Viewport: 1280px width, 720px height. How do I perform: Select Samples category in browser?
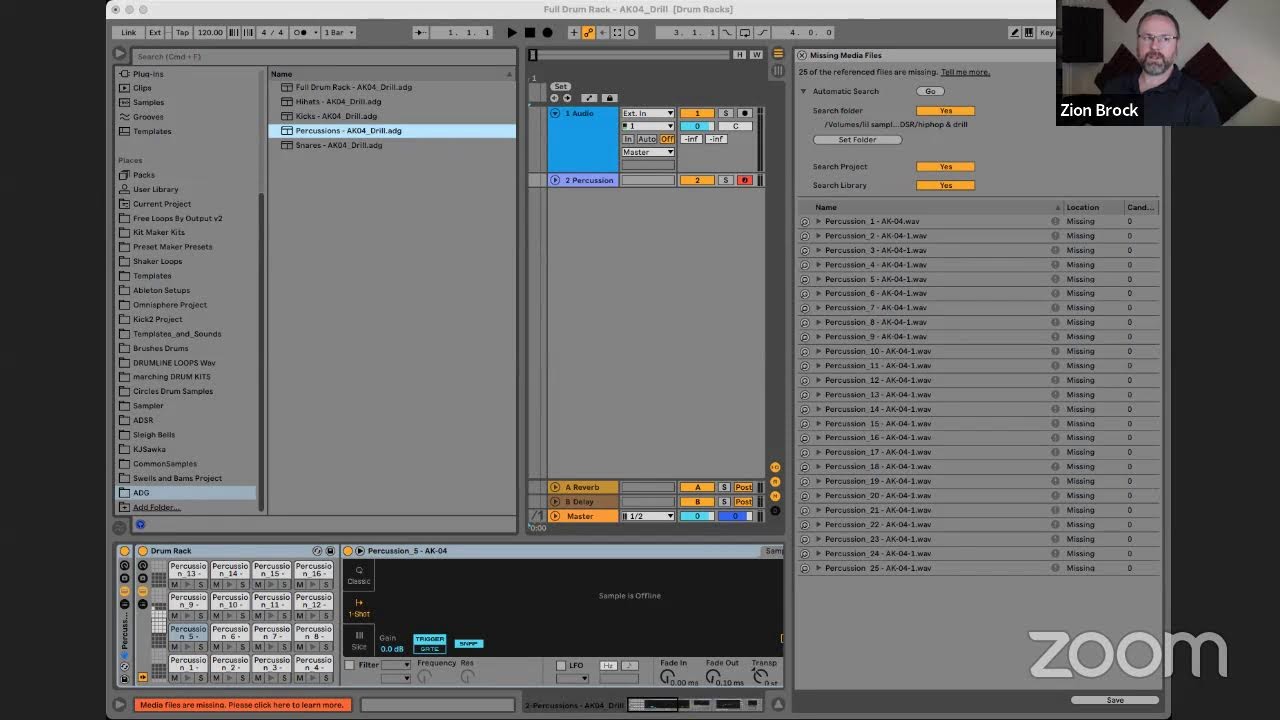click(x=148, y=102)
